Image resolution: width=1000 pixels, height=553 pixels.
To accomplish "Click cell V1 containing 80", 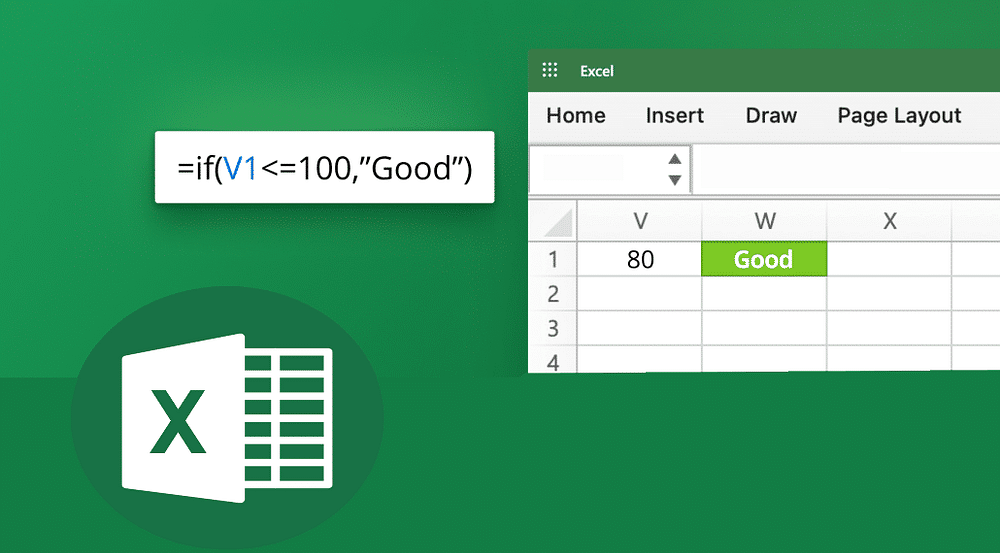I will tap(640, 259).
